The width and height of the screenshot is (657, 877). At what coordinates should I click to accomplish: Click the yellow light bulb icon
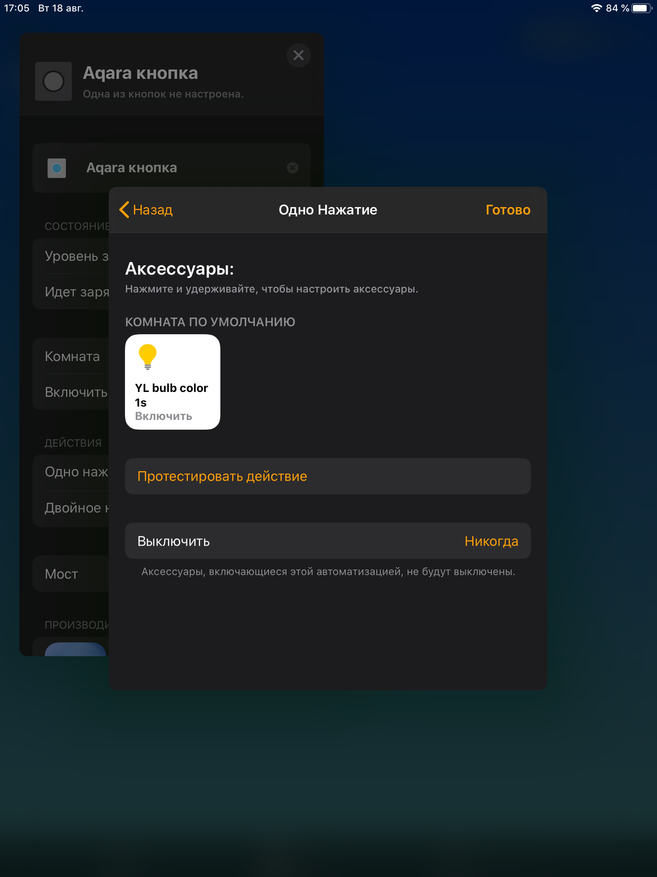coord(148,357)
